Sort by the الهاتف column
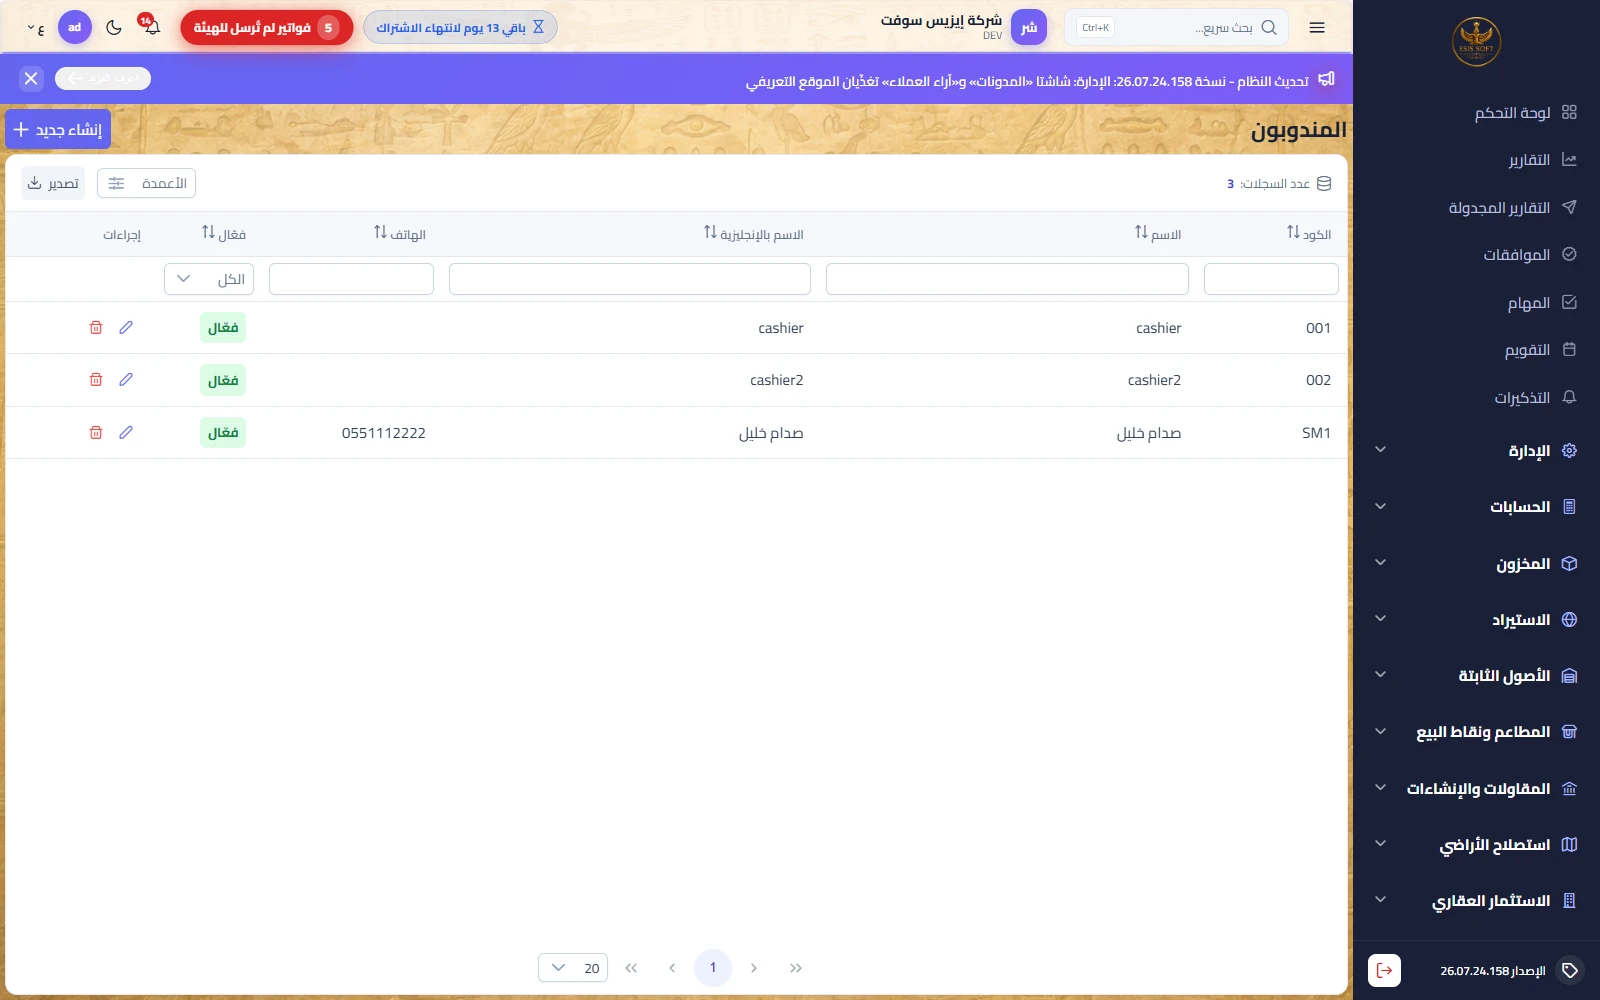 pos(400,234)
